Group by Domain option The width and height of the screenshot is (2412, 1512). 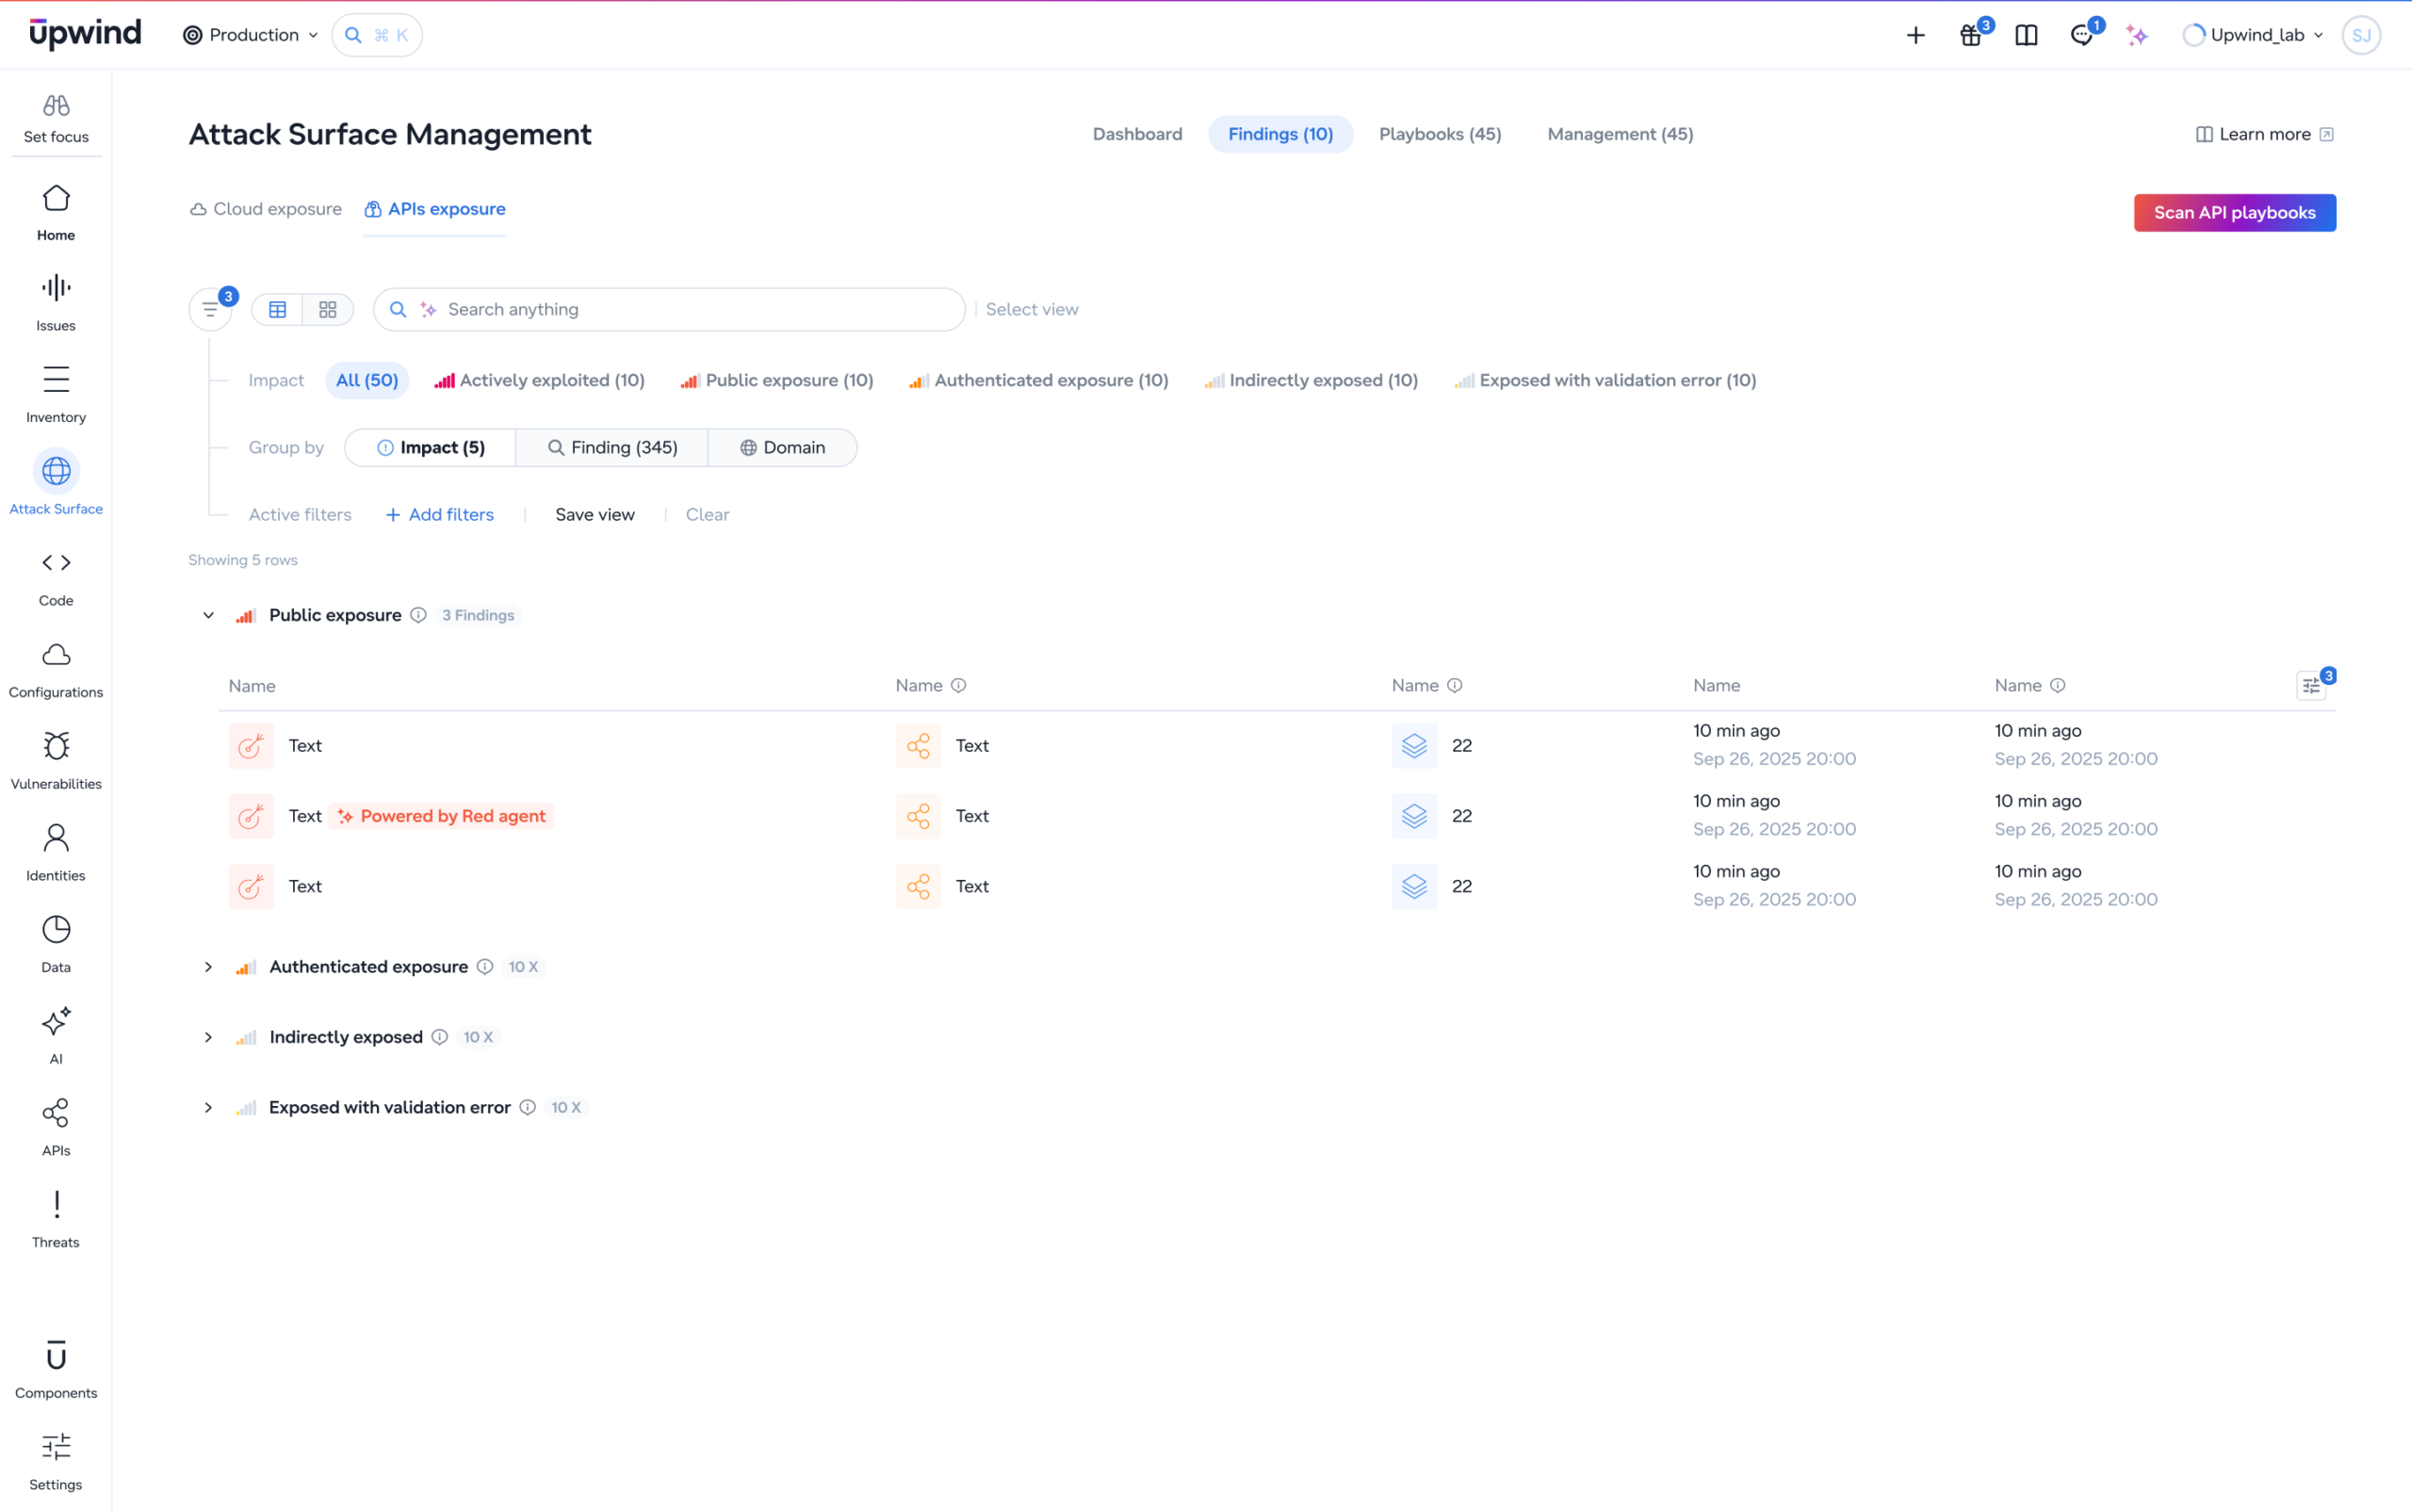click(x=783, y=447)
